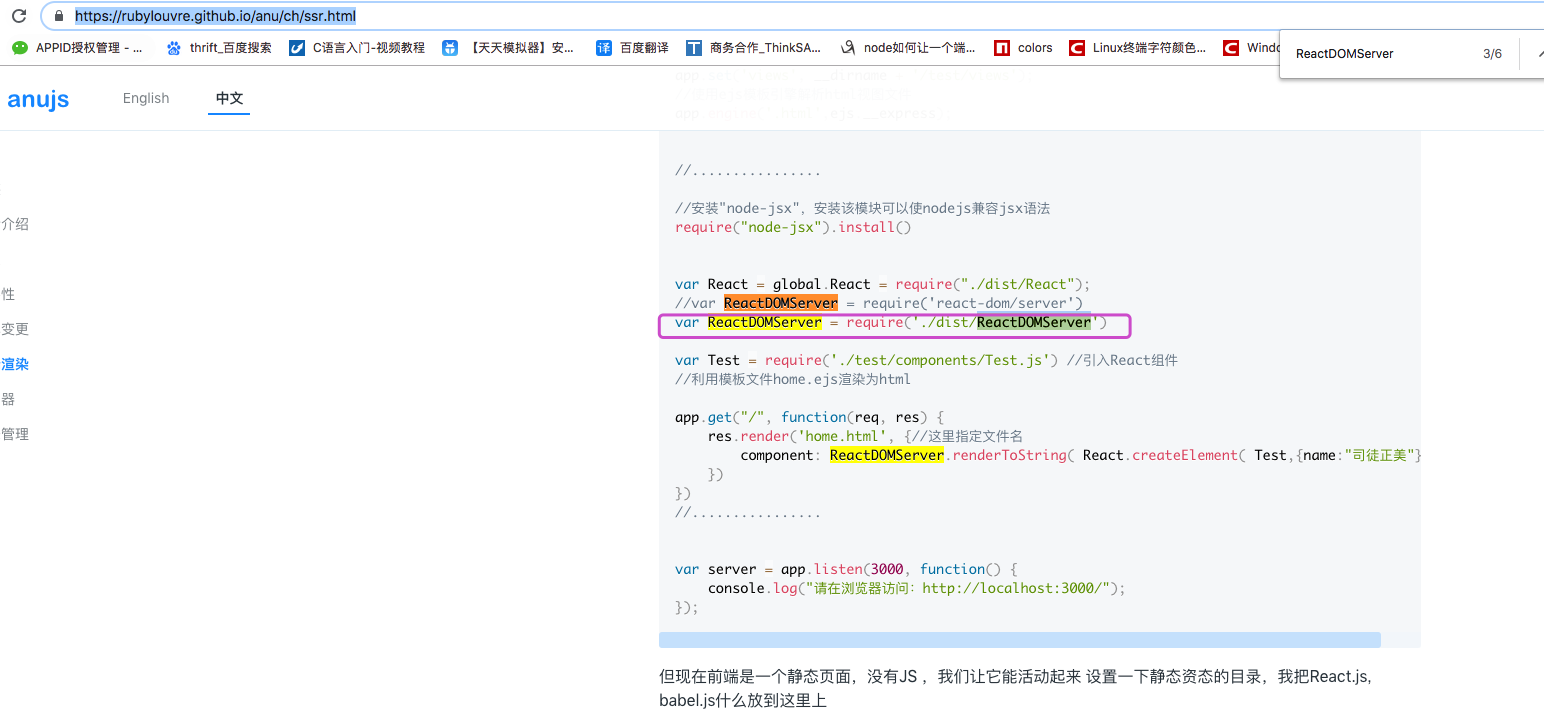Open the 天天模拟器 bookmark icon

pos(444,47)
